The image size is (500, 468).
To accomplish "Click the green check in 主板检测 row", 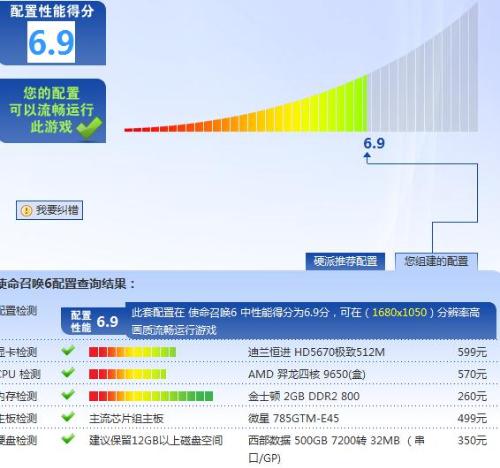I will click(68, 417).
